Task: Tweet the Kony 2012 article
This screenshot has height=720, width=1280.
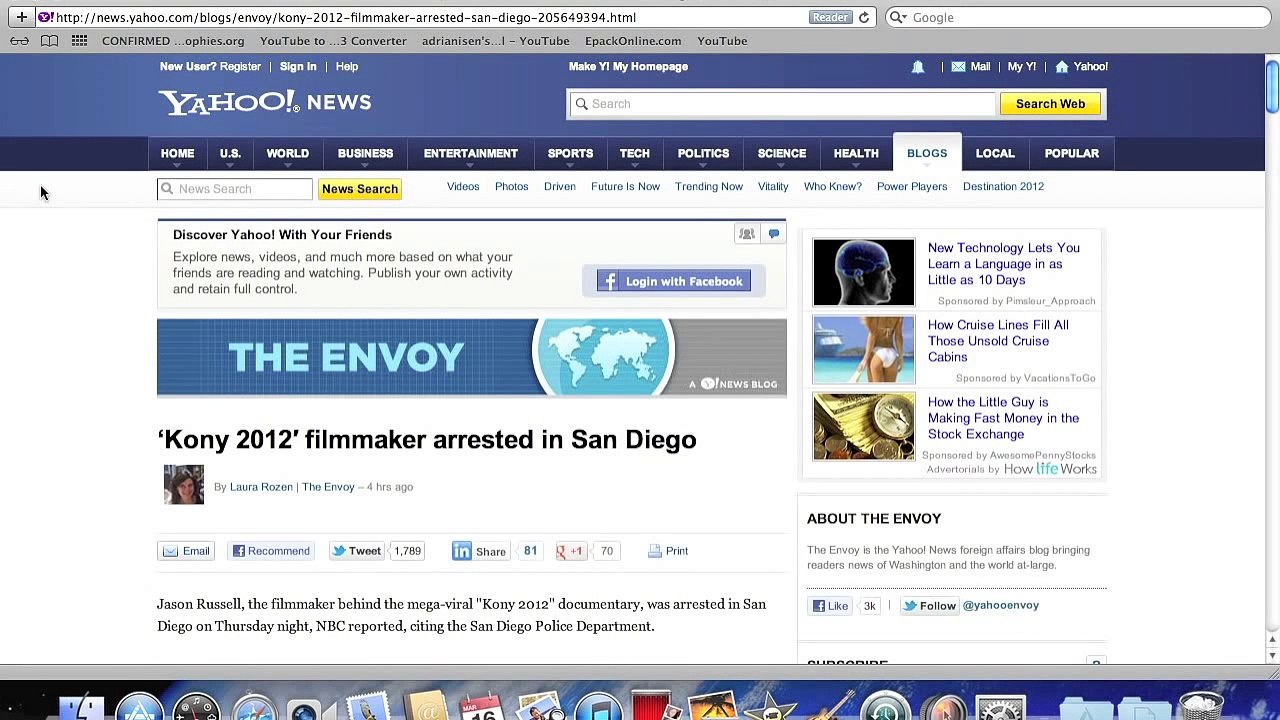Action: [x=356, y=551]
